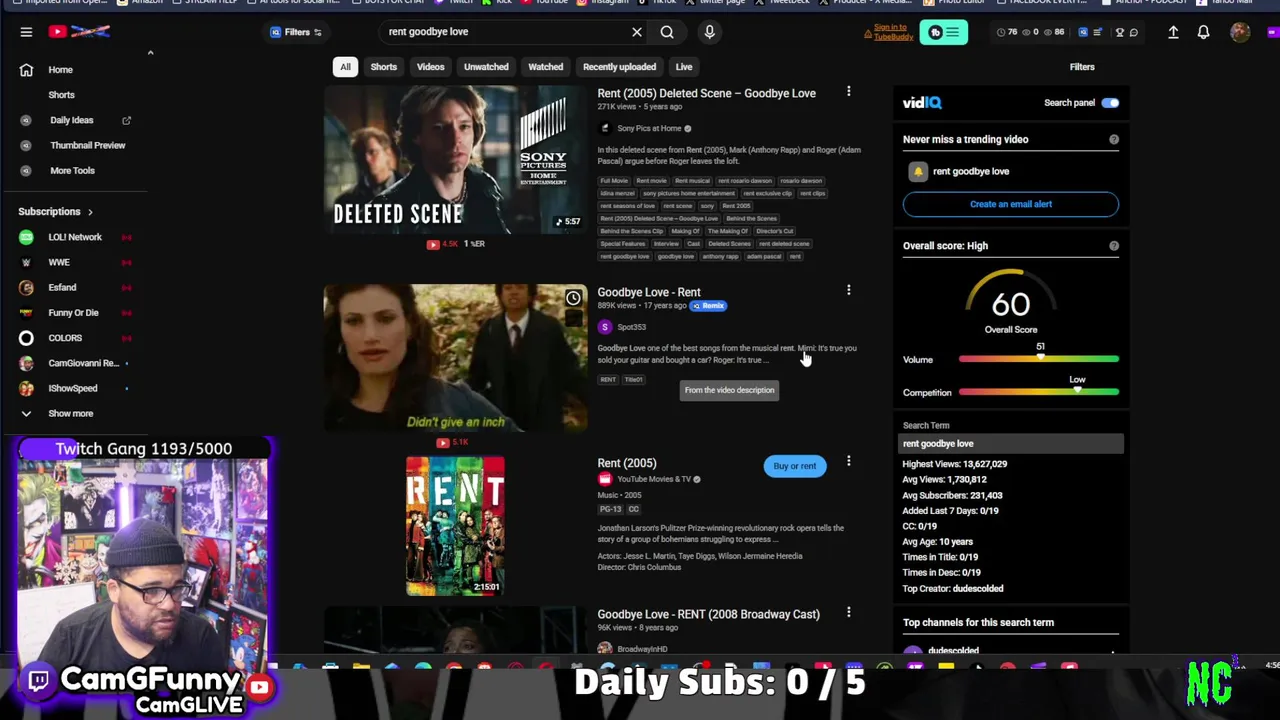Viewport: 1280px width, 720px height.
Task: Select the Videos filter chip
Action: coord(430,67)
